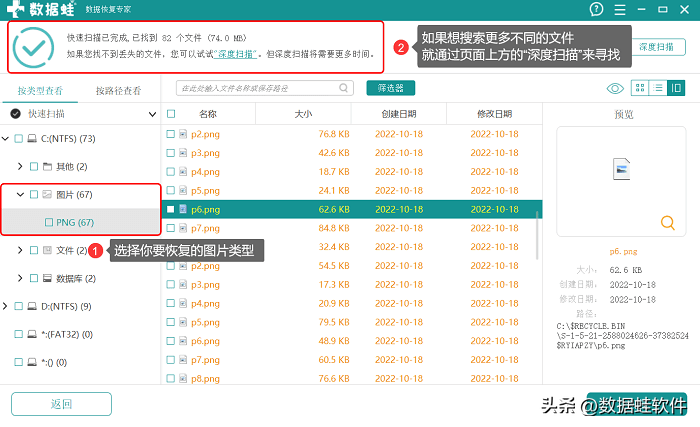Switch to list view layout

(658, 88)
